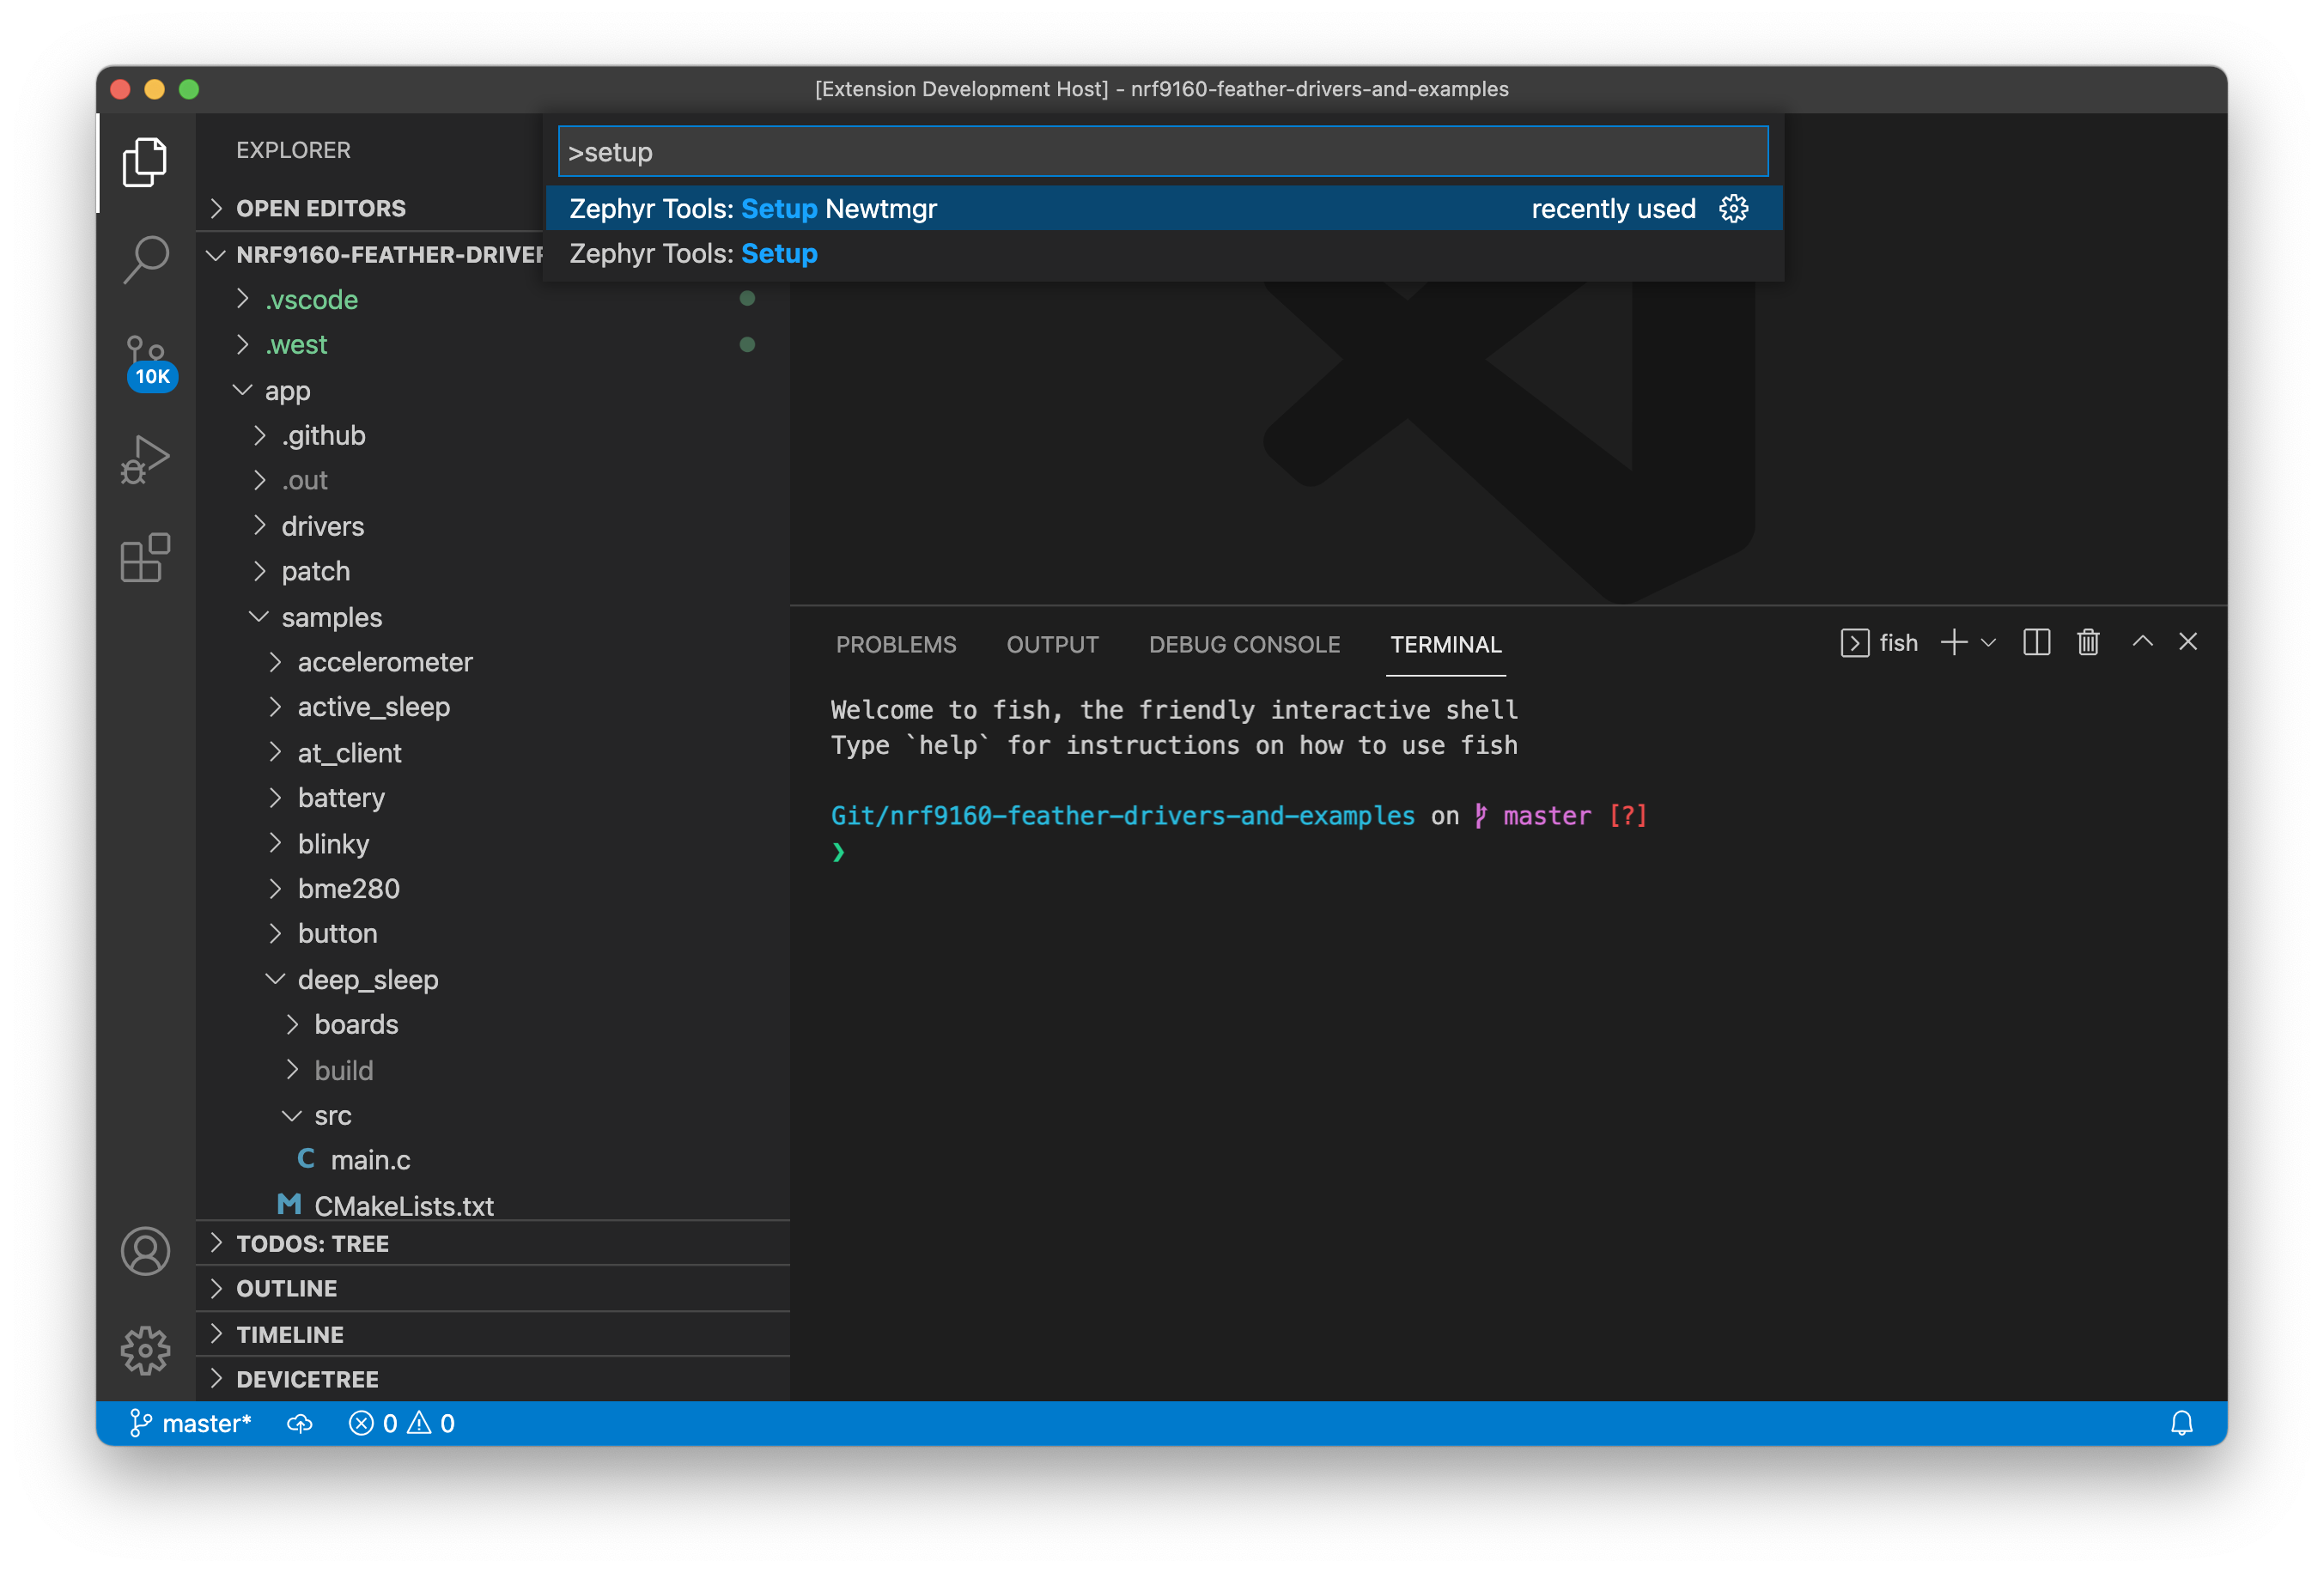Image resolution: width=2324 pixels, height=1573 pixels.
Task: Open the Extensions view icon
Action: click(145, 558)
